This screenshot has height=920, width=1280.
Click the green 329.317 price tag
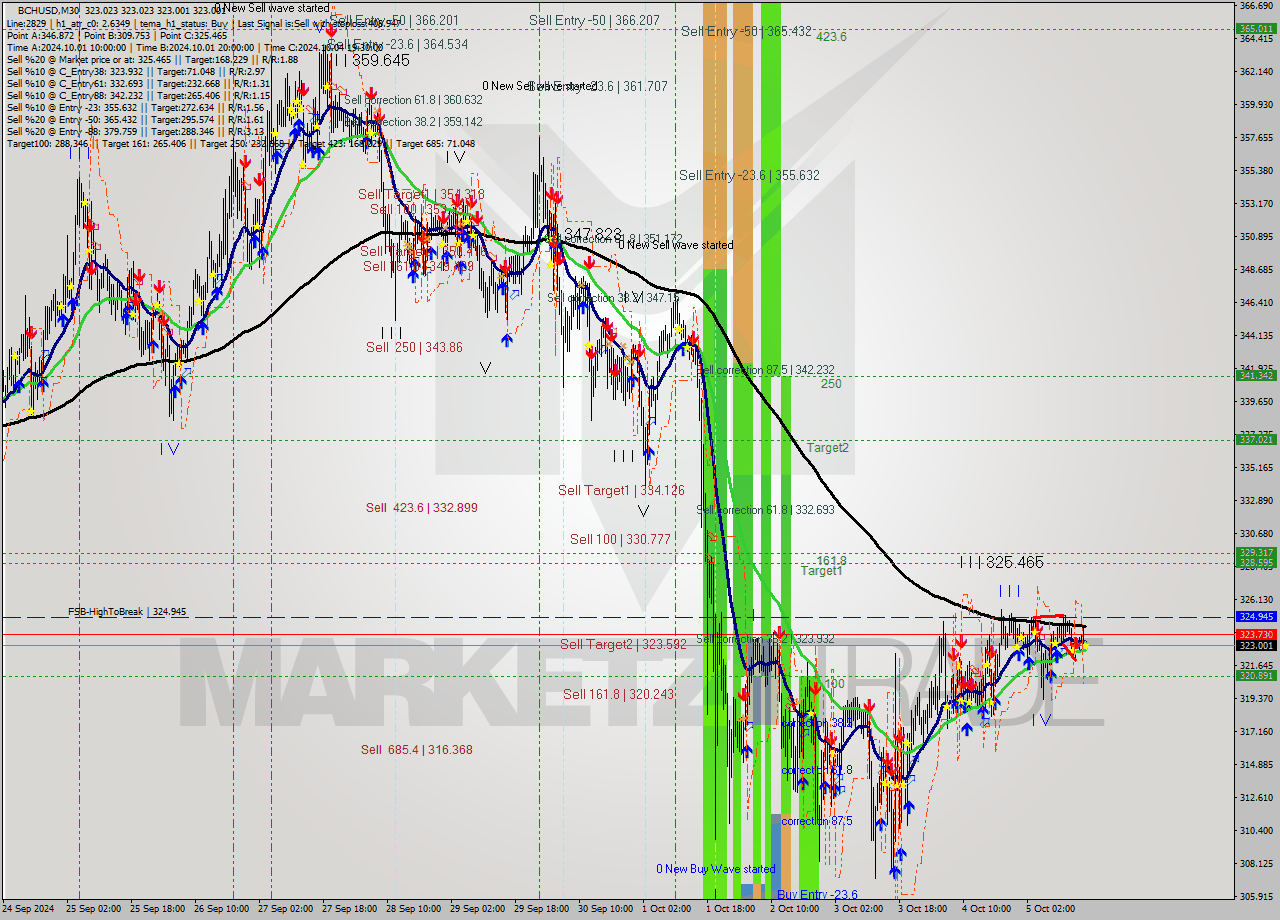(1256, 553)
